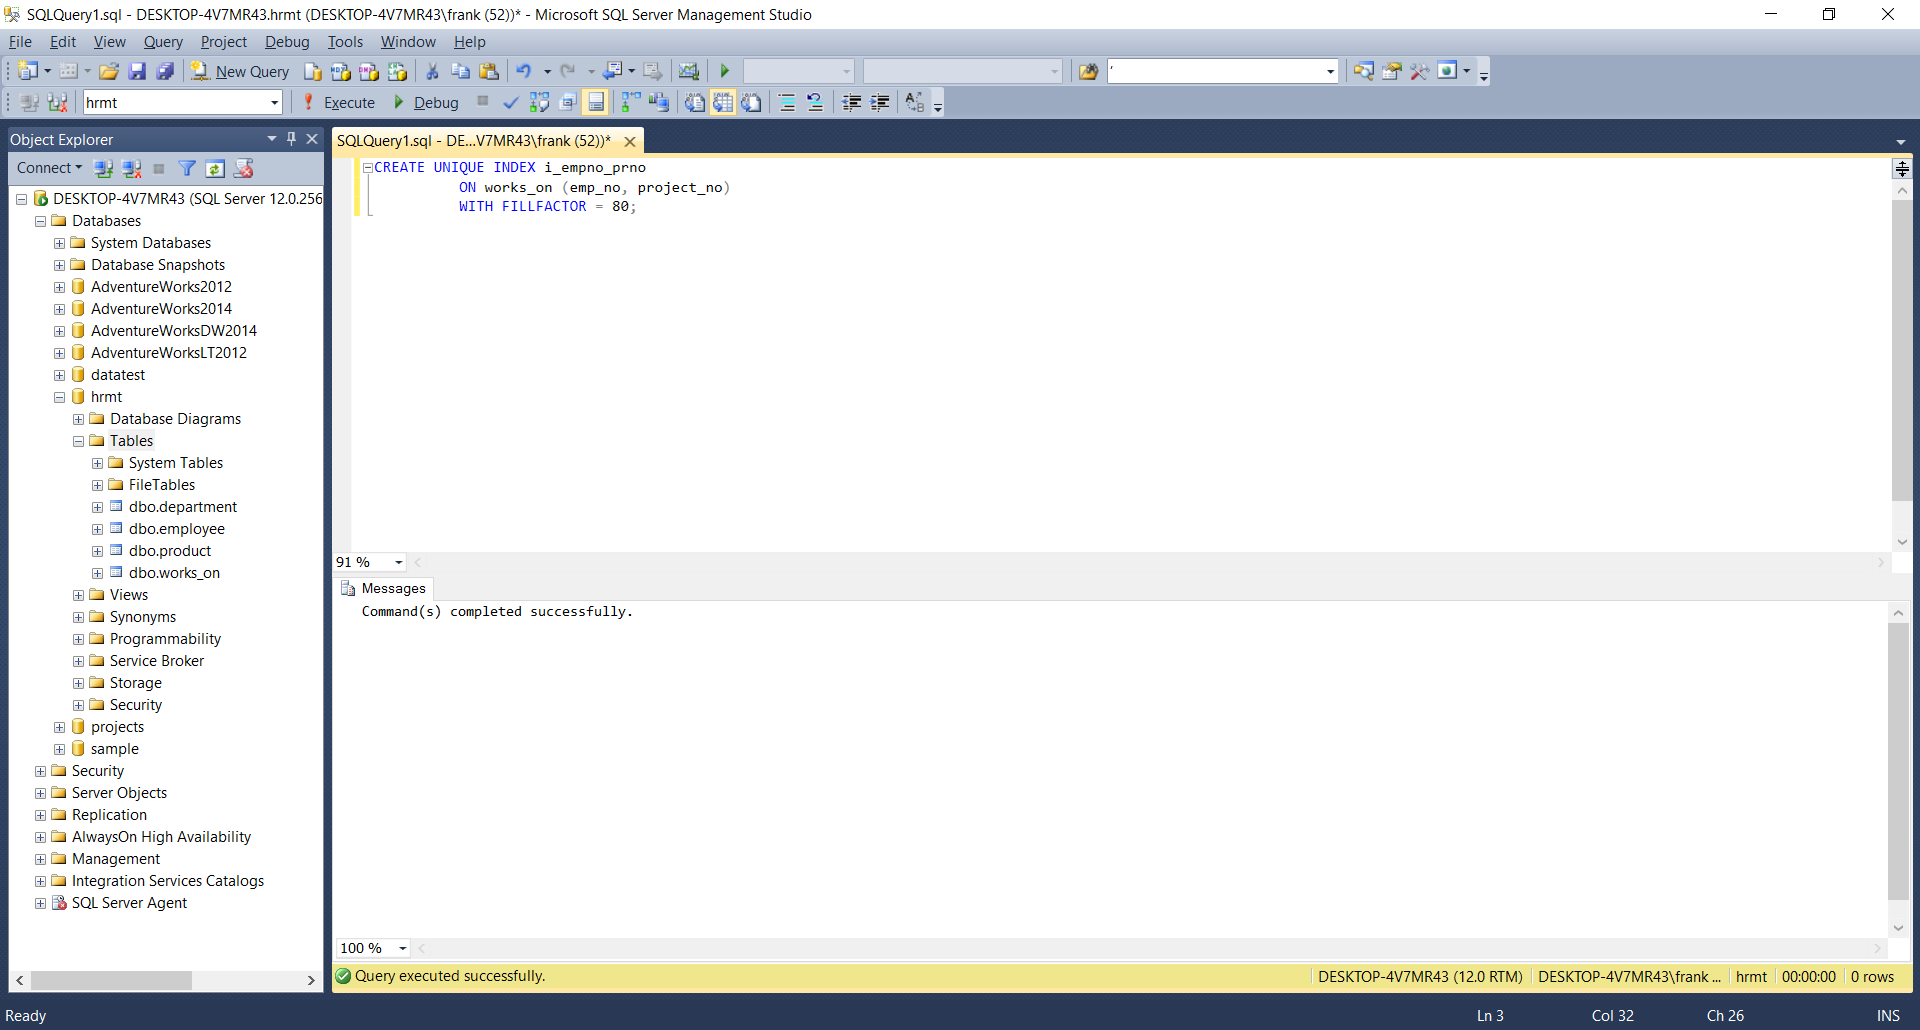Click the Decrease Indent icon

click(x=852, y=102)
